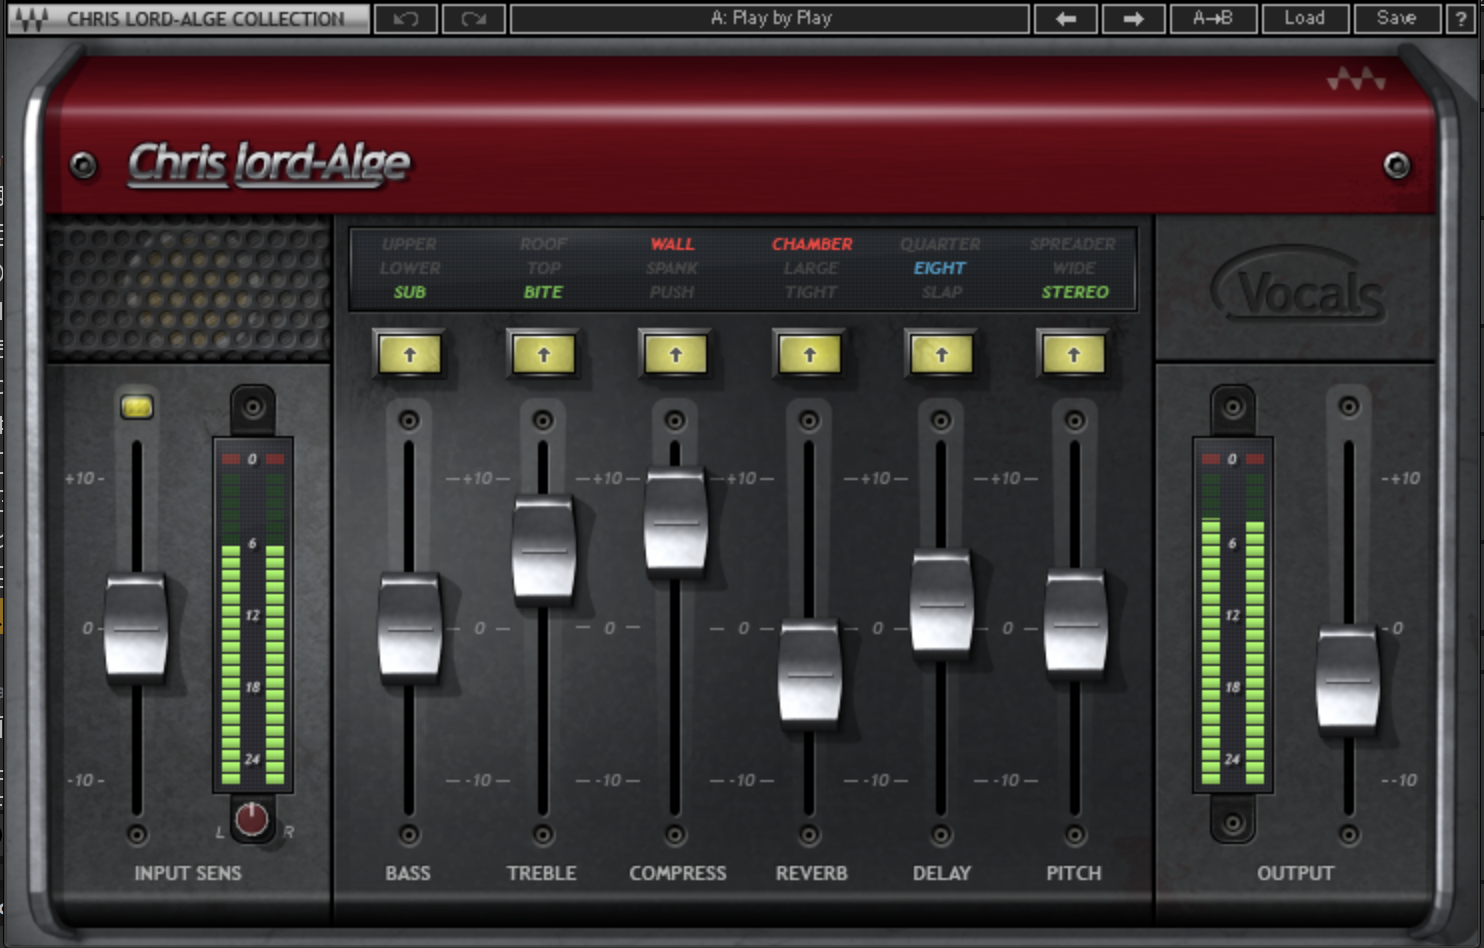
Task: Click the INPUT SENS label
Action: click(188, 873)
